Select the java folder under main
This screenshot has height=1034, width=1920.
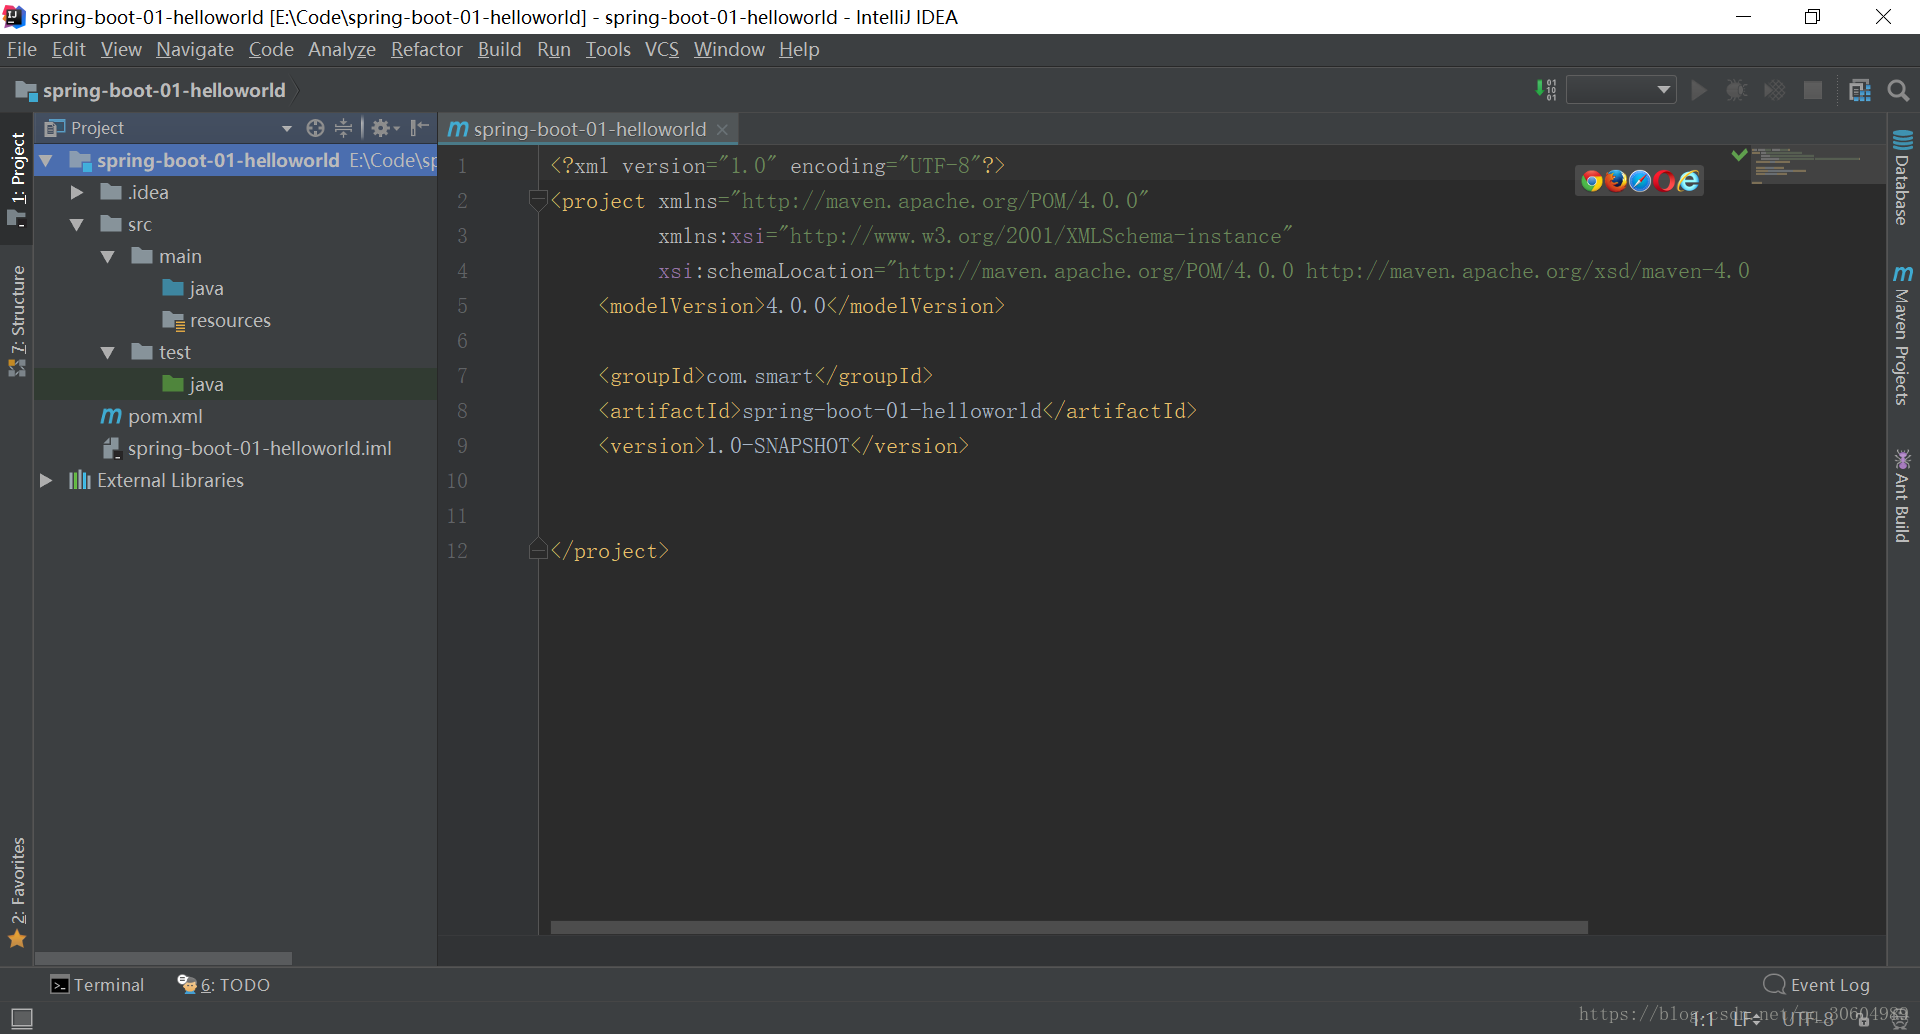pos(193,288)
